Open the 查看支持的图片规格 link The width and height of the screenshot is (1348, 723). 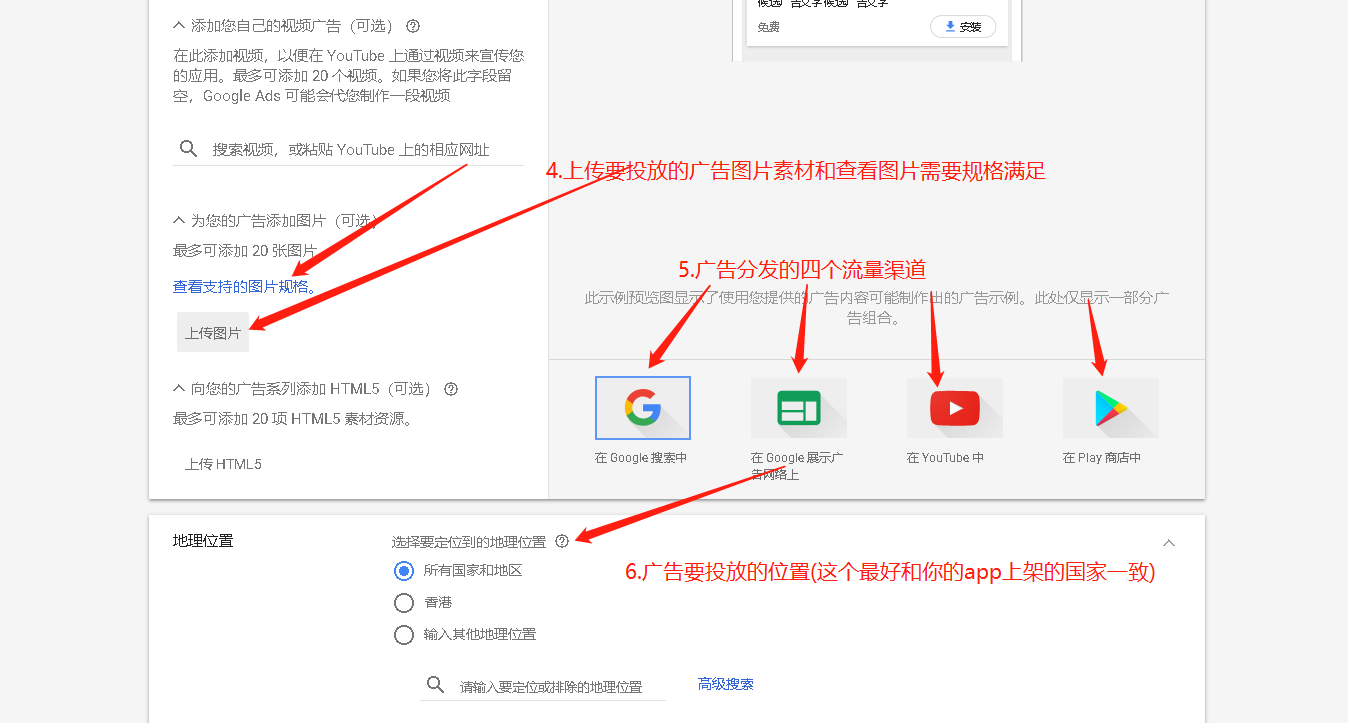(244, 287)
